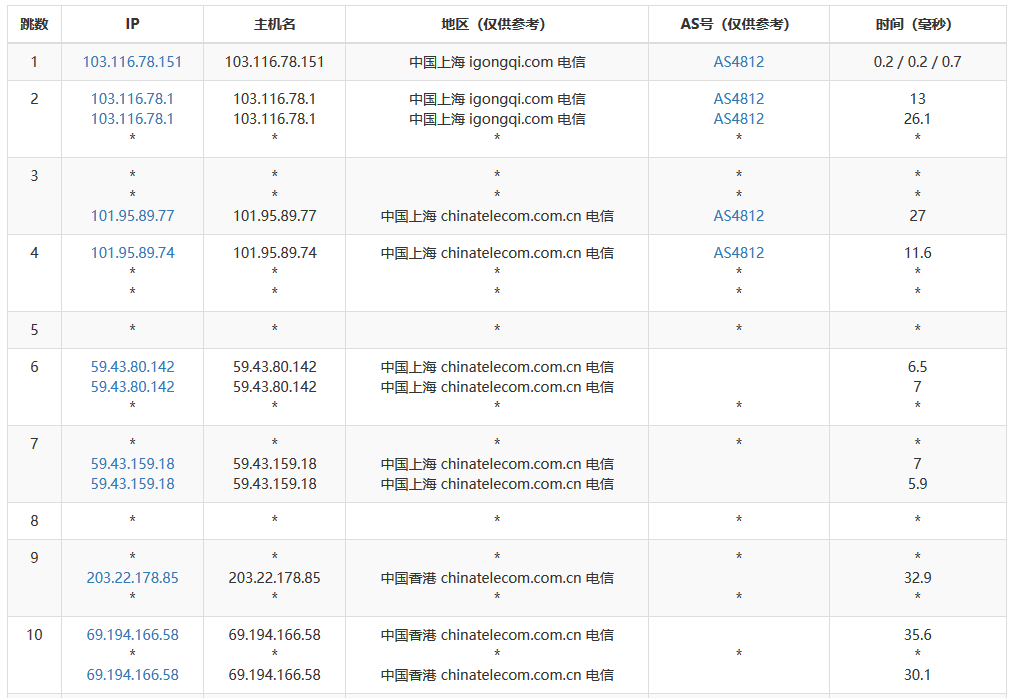This screenshot has width=1015, height=698.
Task: Click the 跳数 column header
Action: coord(34,24)
